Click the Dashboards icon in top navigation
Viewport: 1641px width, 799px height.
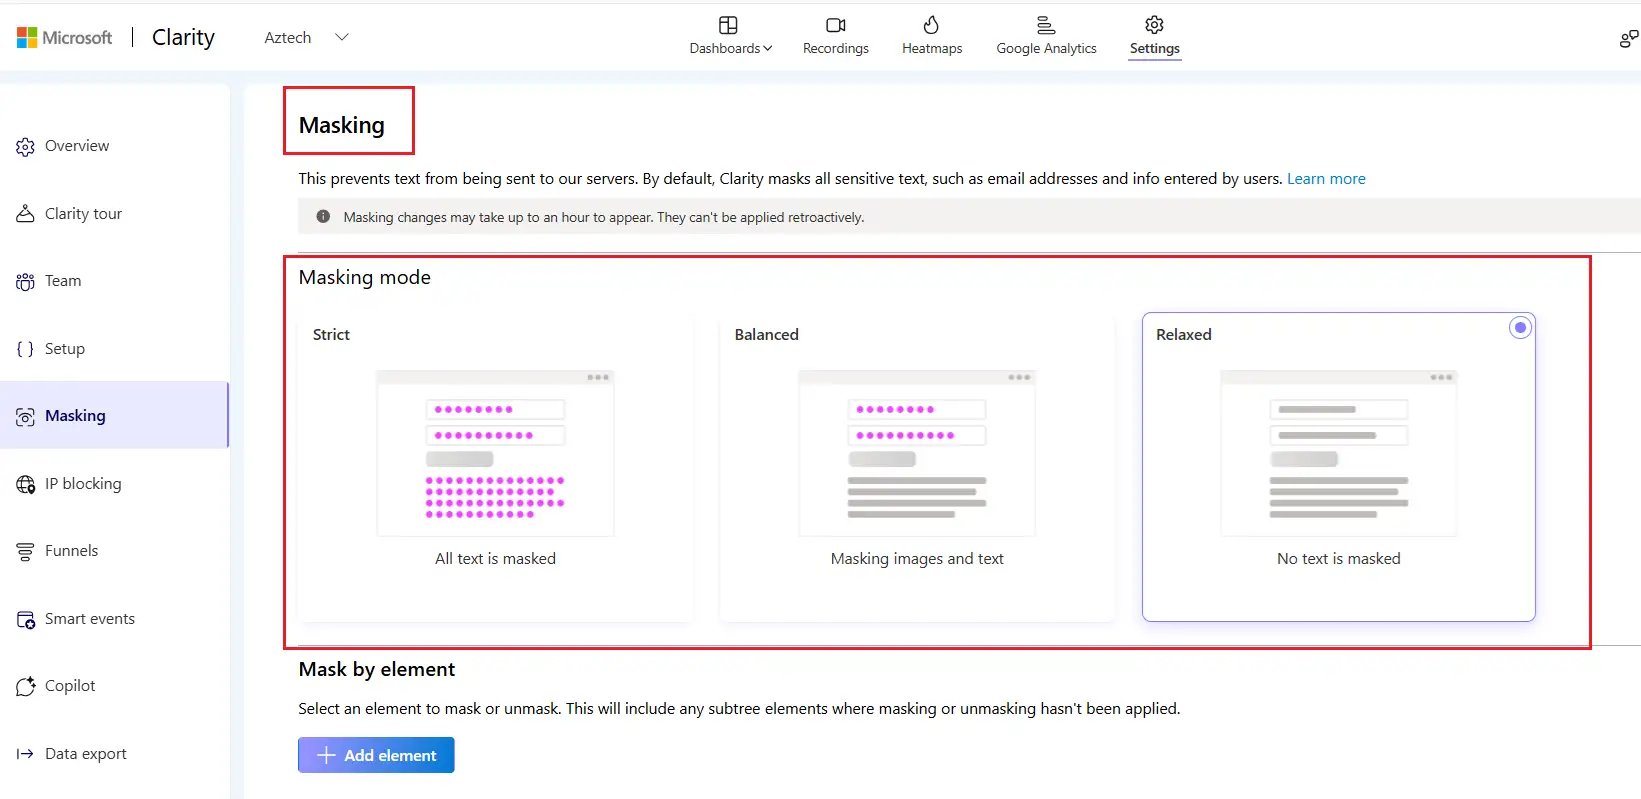tap(728, 25)
